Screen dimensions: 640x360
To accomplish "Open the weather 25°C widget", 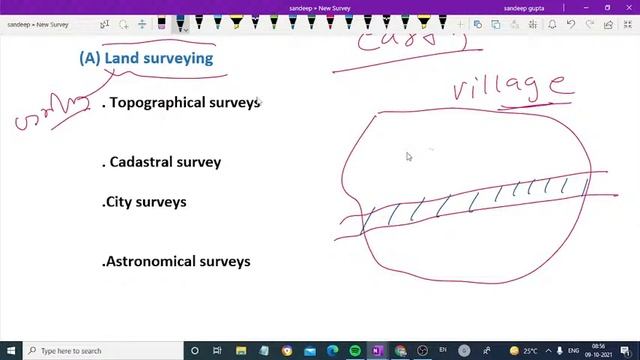I will (x=523, y=351).
